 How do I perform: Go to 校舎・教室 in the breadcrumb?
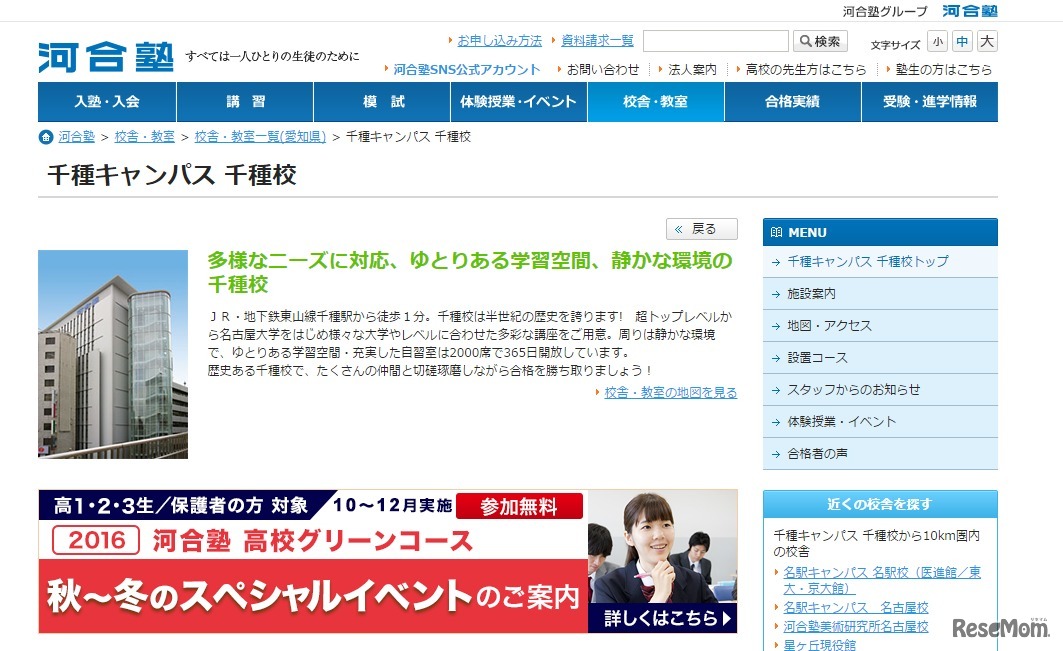[144, 137]
